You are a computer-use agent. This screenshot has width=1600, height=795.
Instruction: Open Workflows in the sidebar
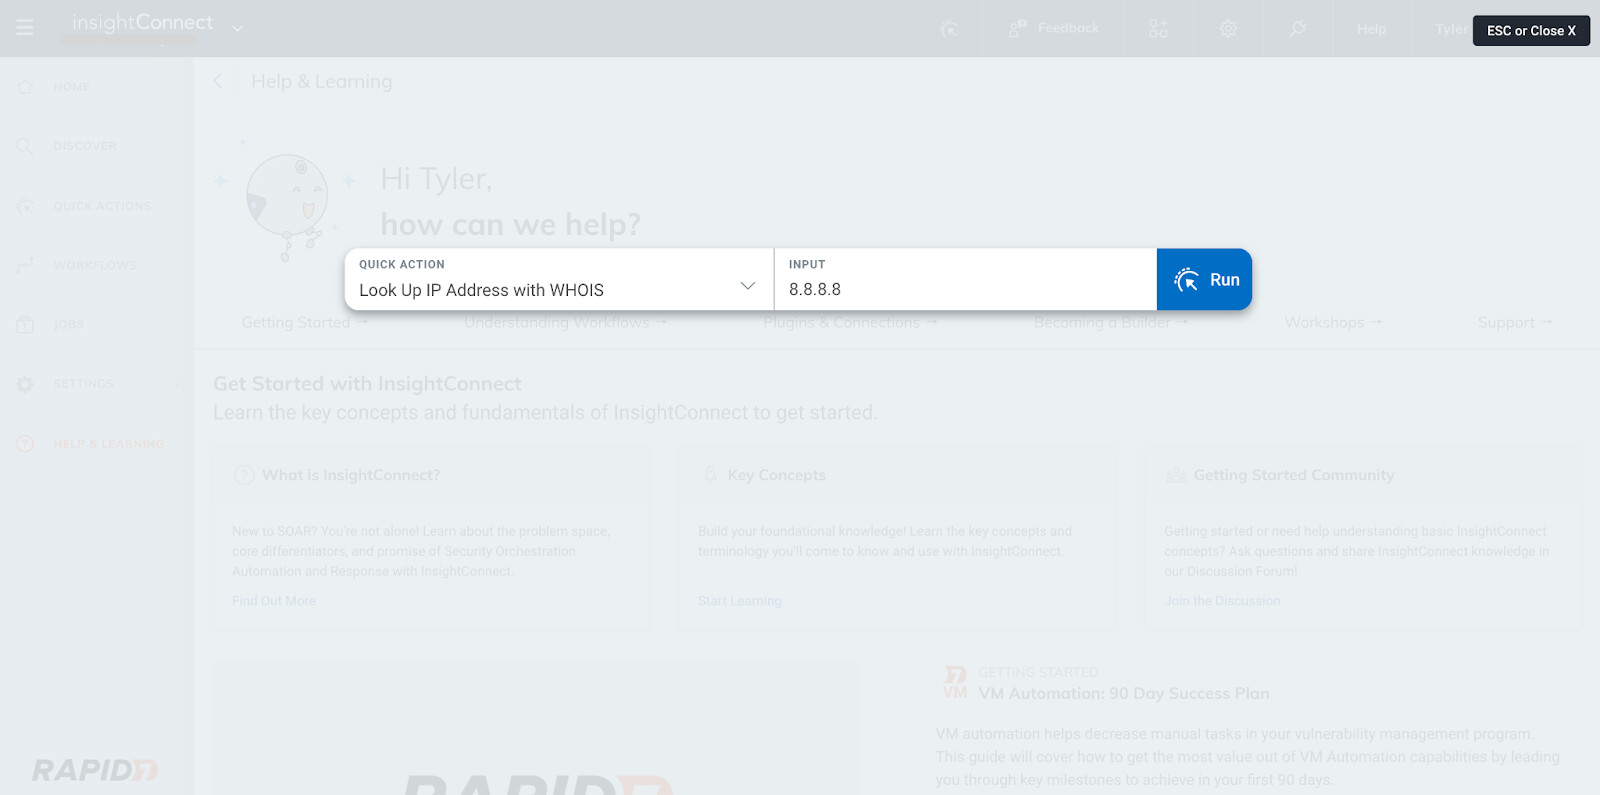(x=95, y=265)
